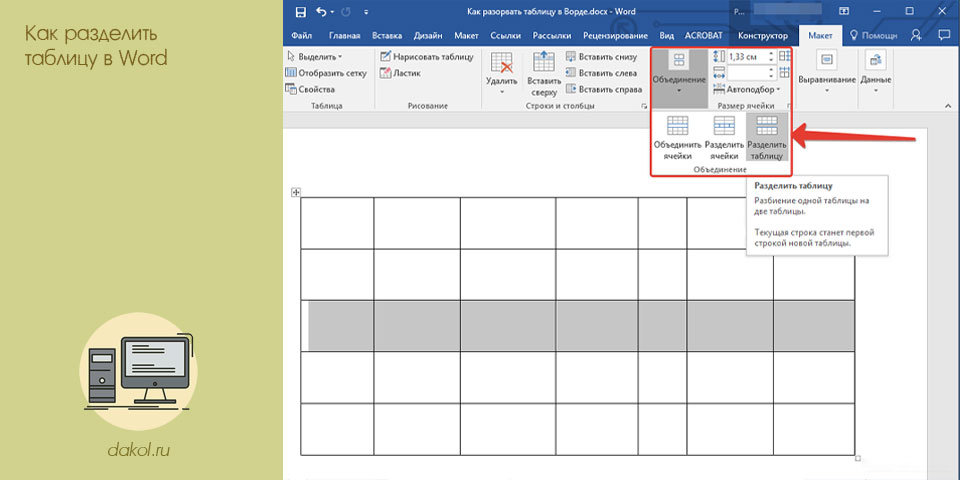Redo the action with the repeat icon
Image resolution: width=960 pixels, height=480 pixels.
coord(347,12)
